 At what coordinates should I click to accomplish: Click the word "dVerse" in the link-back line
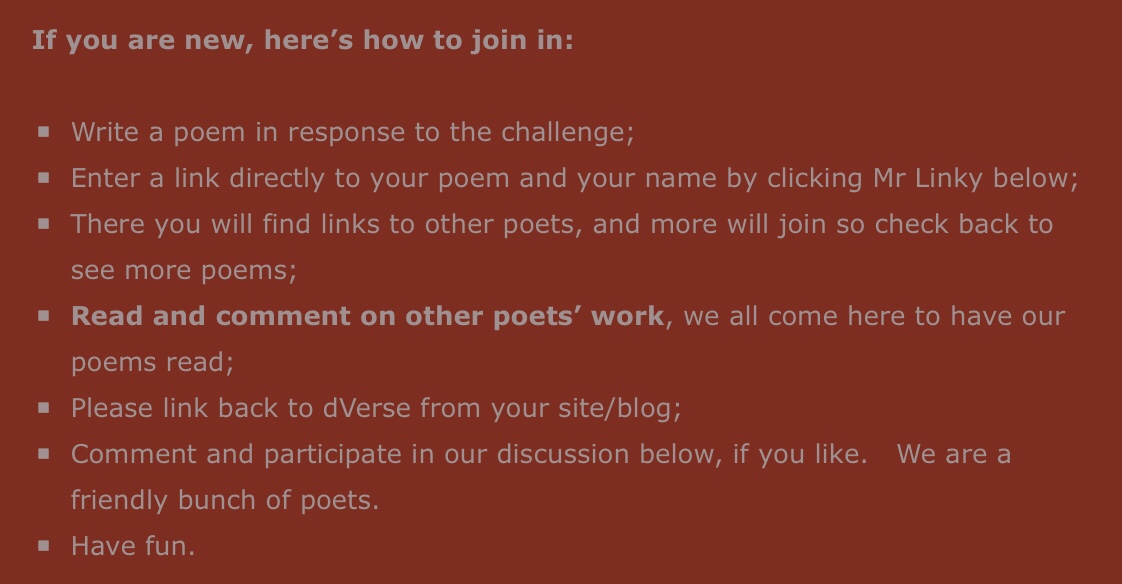[360, 408]
